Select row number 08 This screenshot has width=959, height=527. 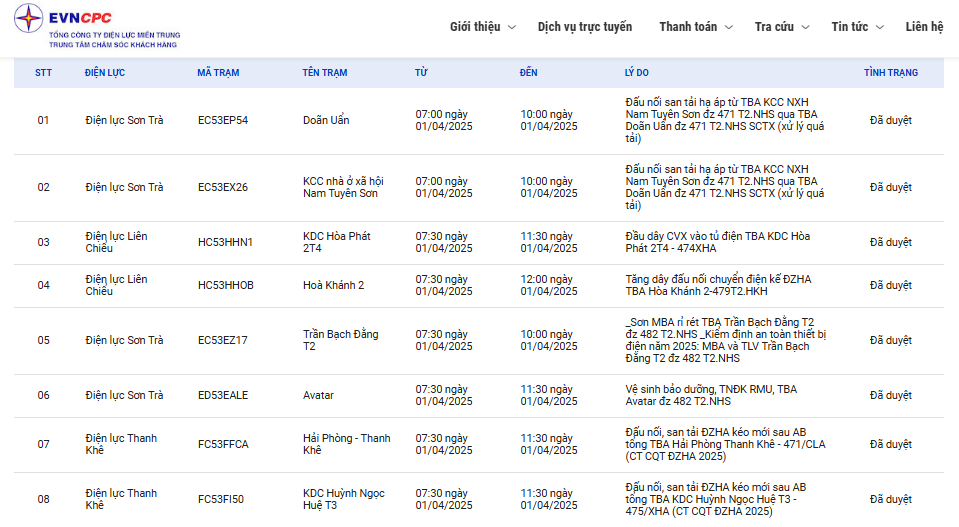[43, 499]
